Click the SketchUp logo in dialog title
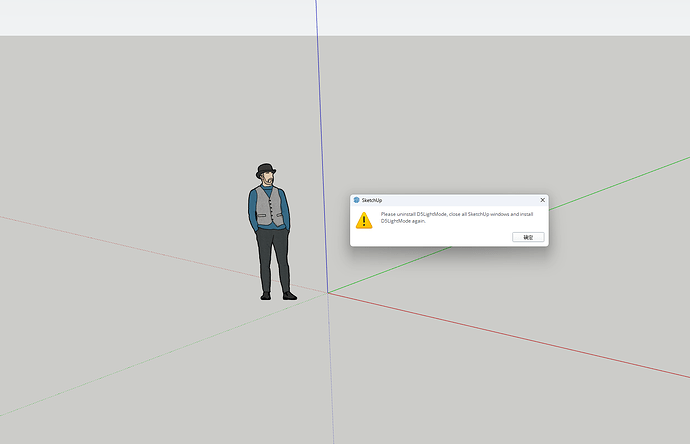 click(356, 200)
